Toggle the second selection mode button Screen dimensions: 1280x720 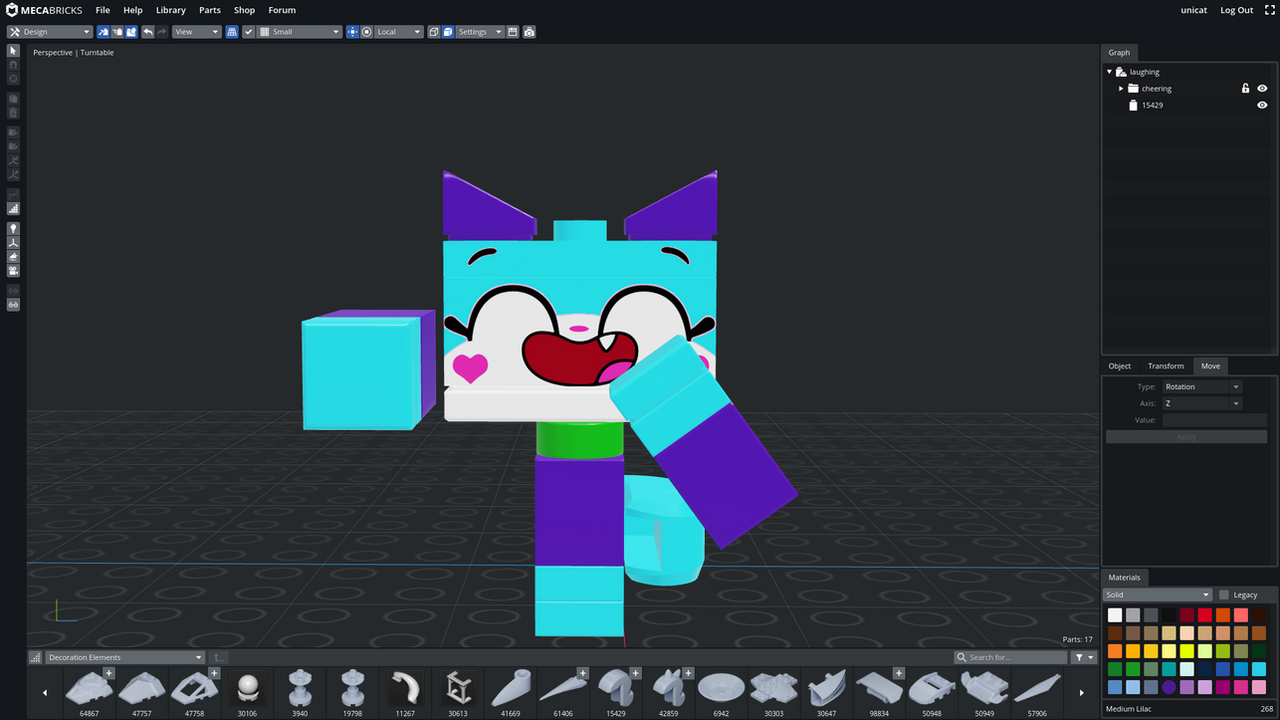[117, 32]
